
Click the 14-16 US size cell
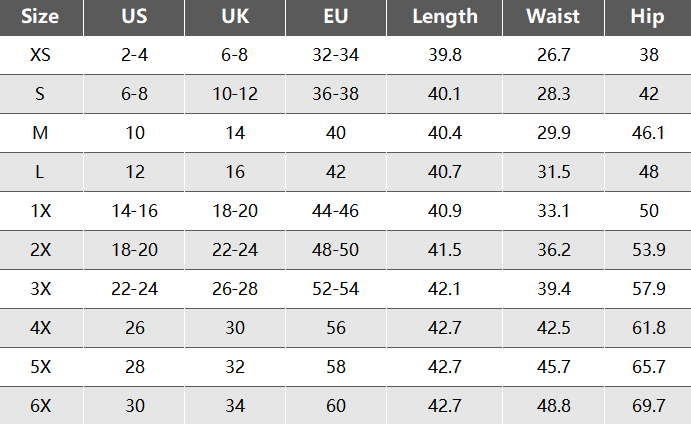pyautogui.click(x=134, y=211)
